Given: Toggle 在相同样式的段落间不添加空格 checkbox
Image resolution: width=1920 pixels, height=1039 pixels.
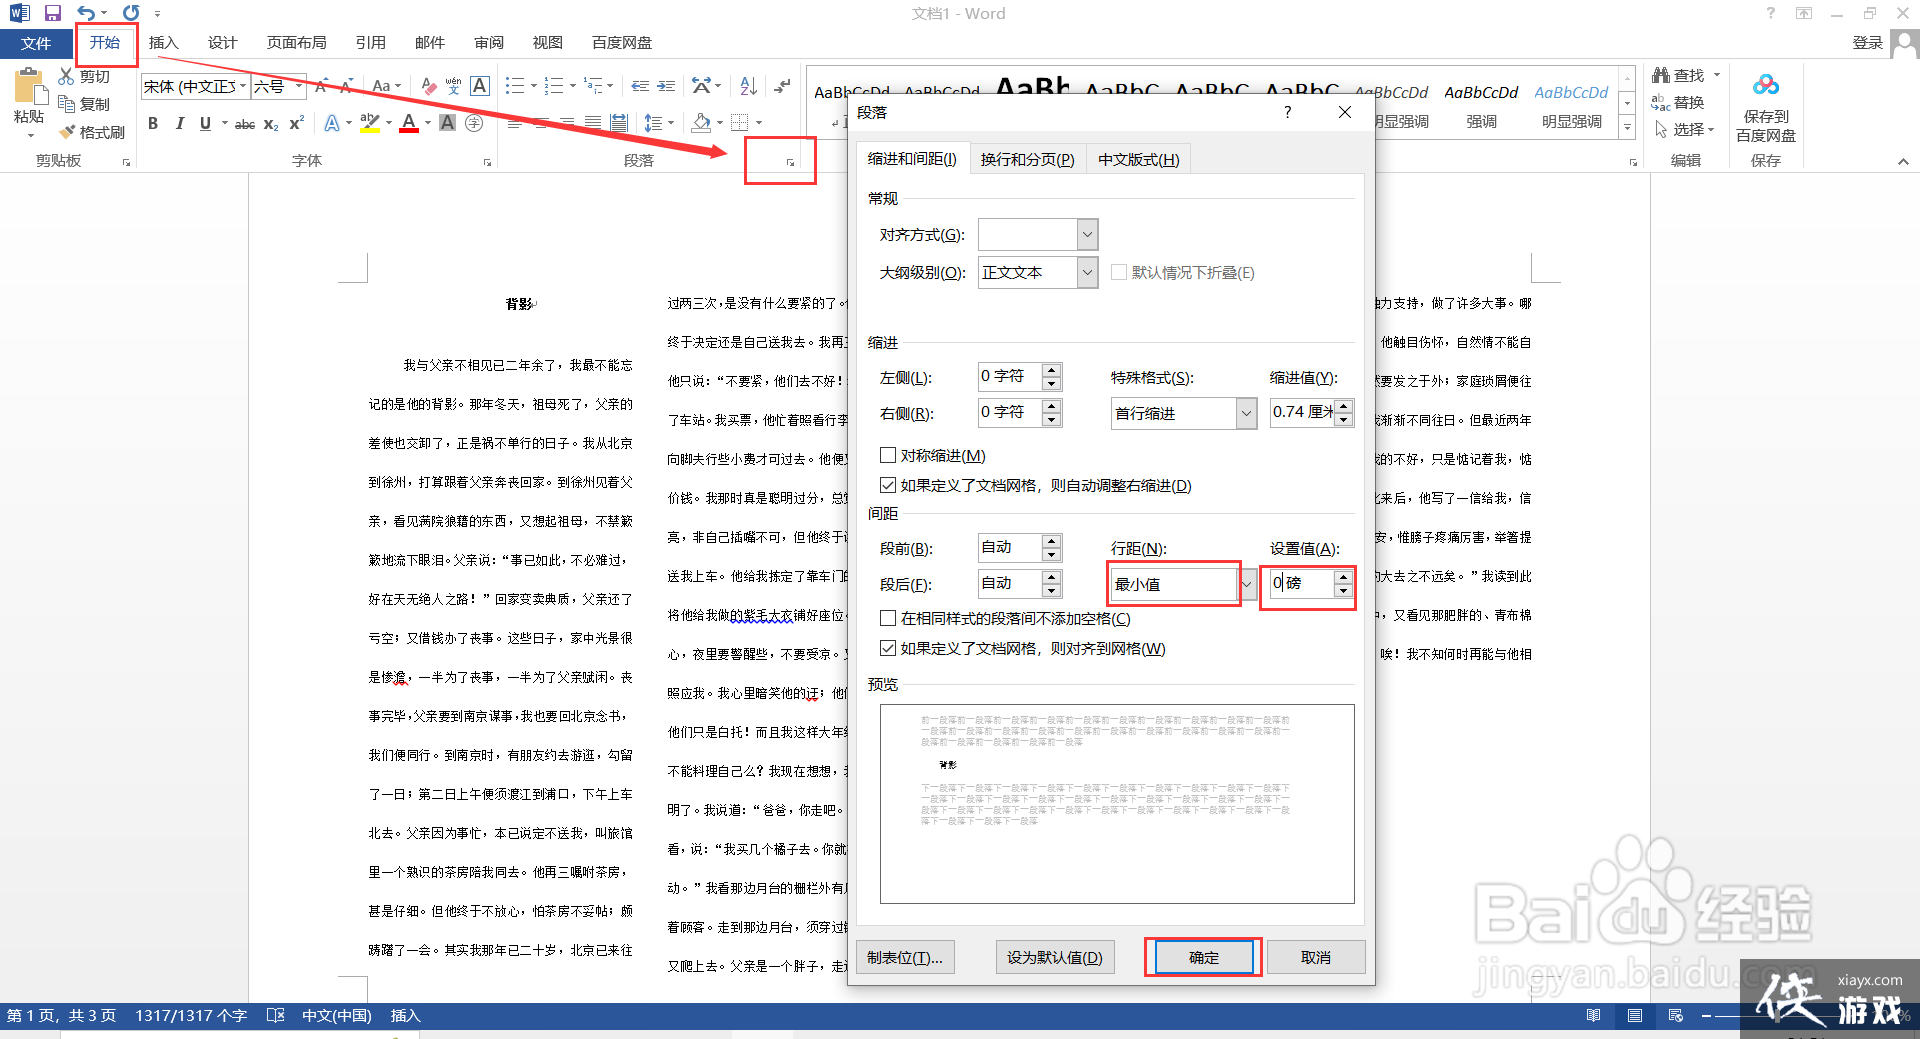Looking at the screenshot, I should tap(888, 618).
